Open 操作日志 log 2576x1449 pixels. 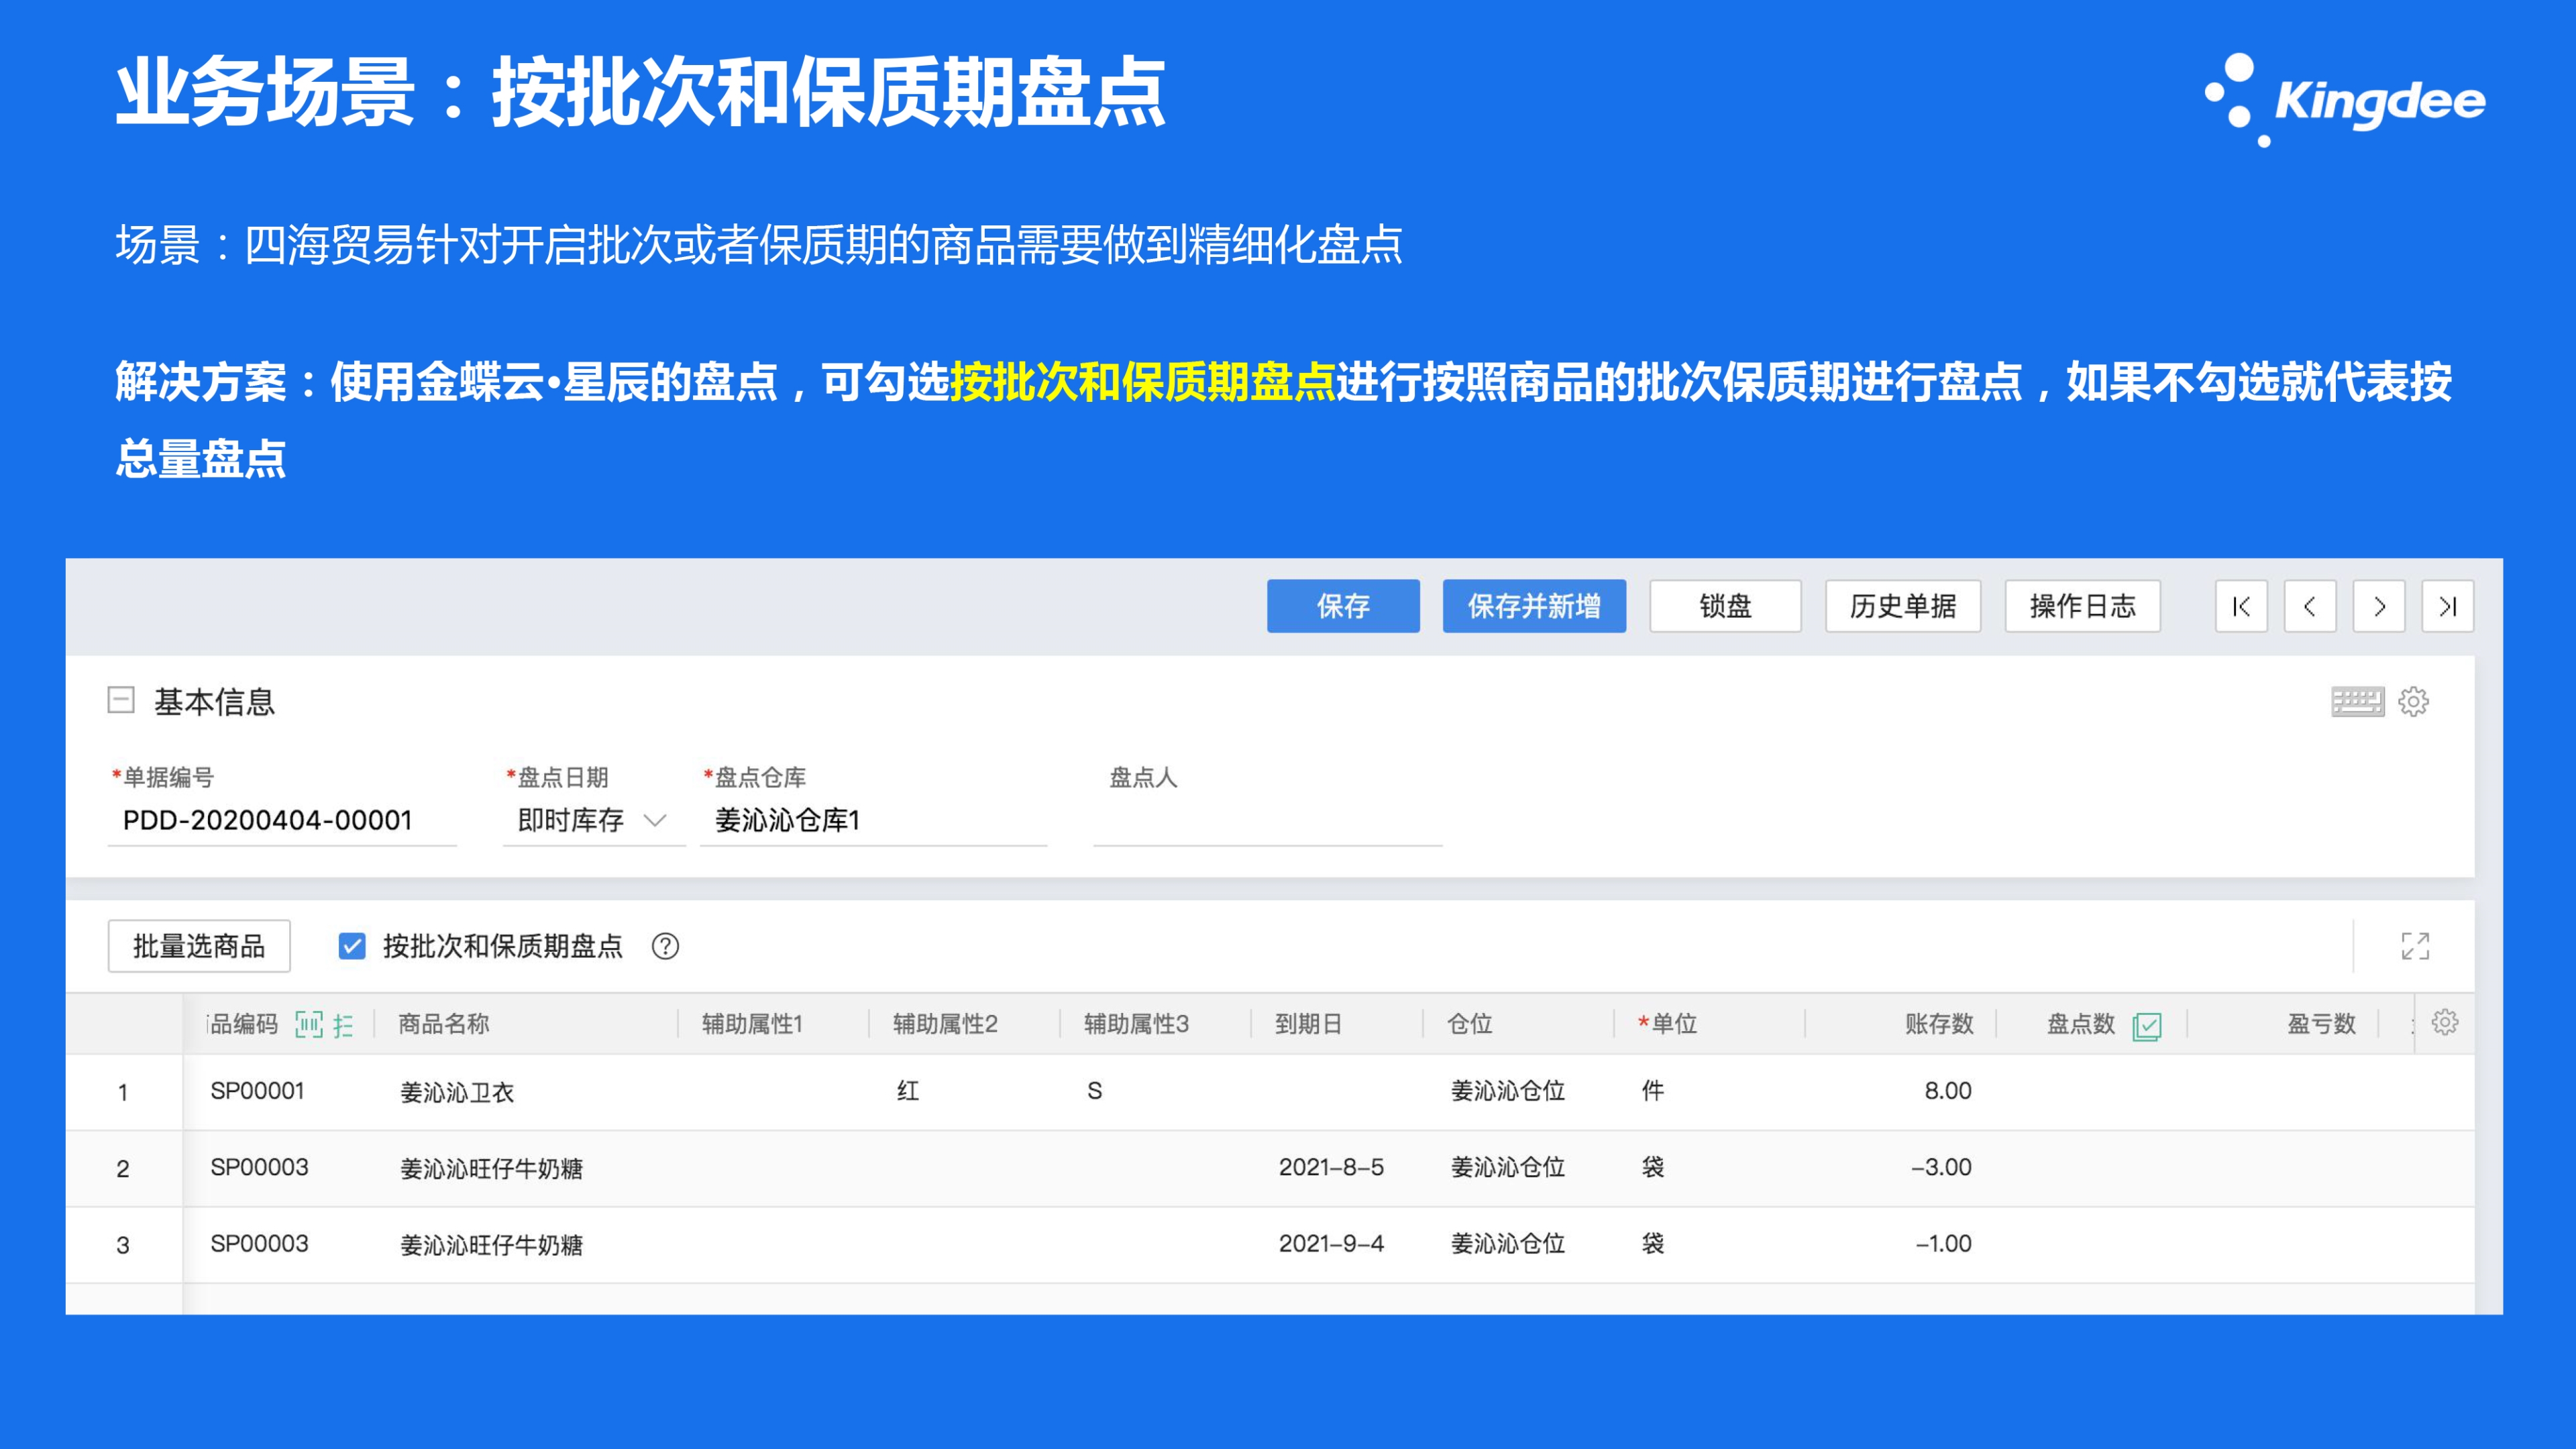point(2082,606)
